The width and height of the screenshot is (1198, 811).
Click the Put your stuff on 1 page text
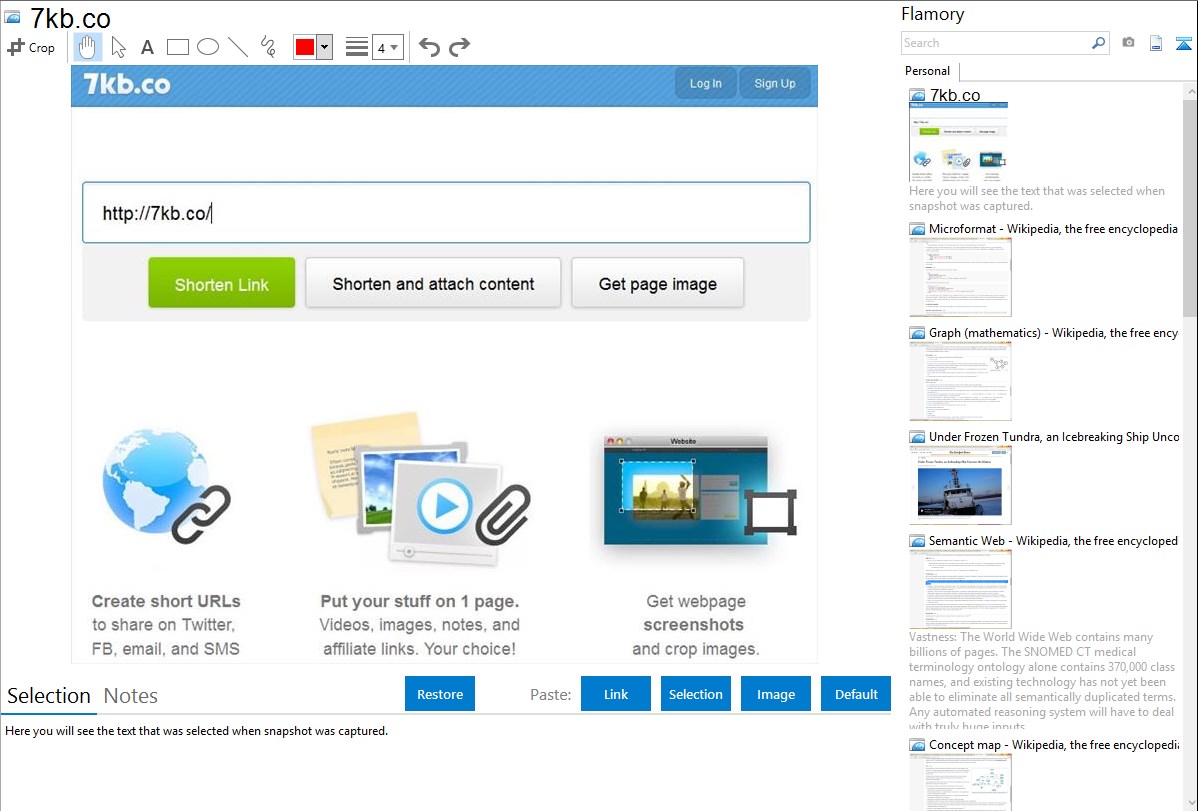(419, 602)
